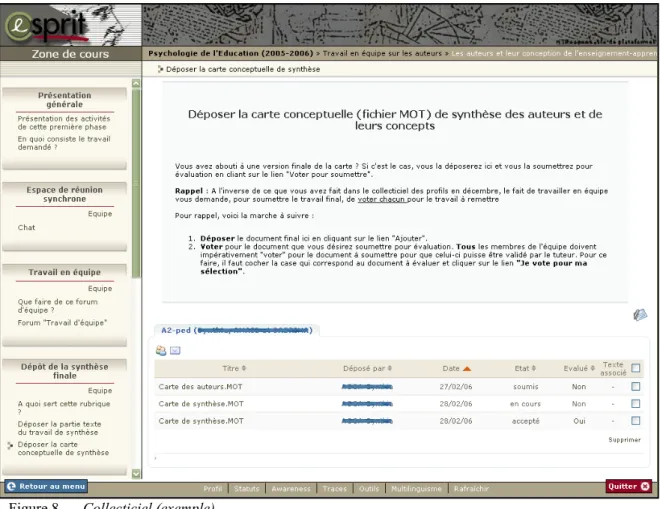This screenshot has width=660, height=509.
Task: Sort the table by Déposé par column
Action: [367, 368]
